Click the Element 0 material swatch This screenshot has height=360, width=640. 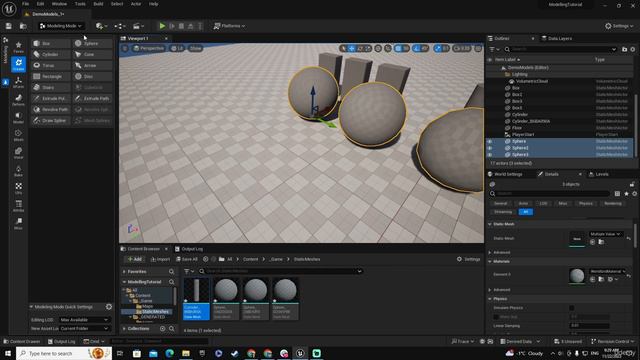coord(577,276)
